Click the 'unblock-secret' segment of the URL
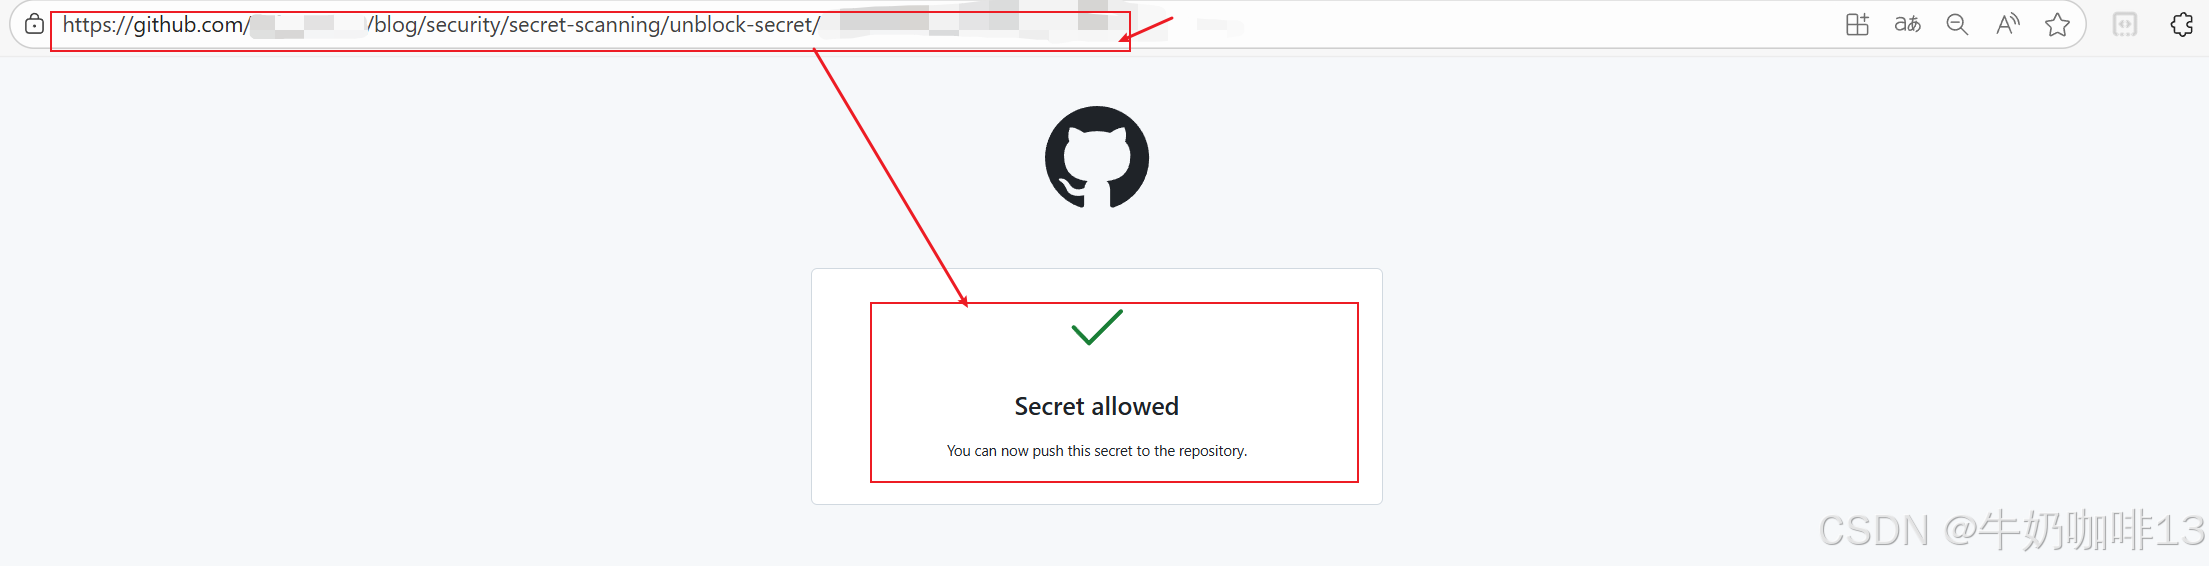Viewport: 2209px width, 566px height. pos(741,25)
